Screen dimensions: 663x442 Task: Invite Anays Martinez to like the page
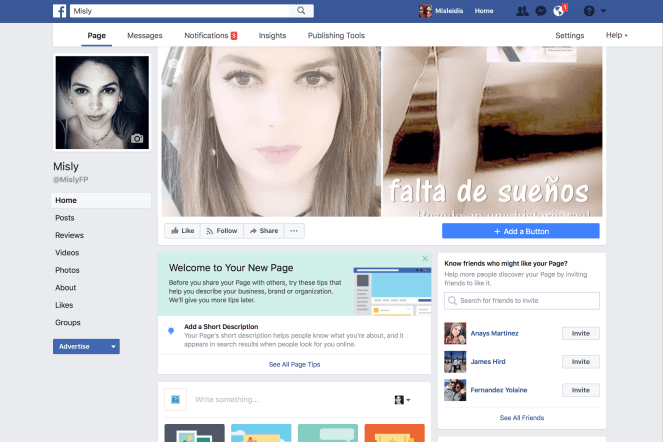(x=581, y=333)
